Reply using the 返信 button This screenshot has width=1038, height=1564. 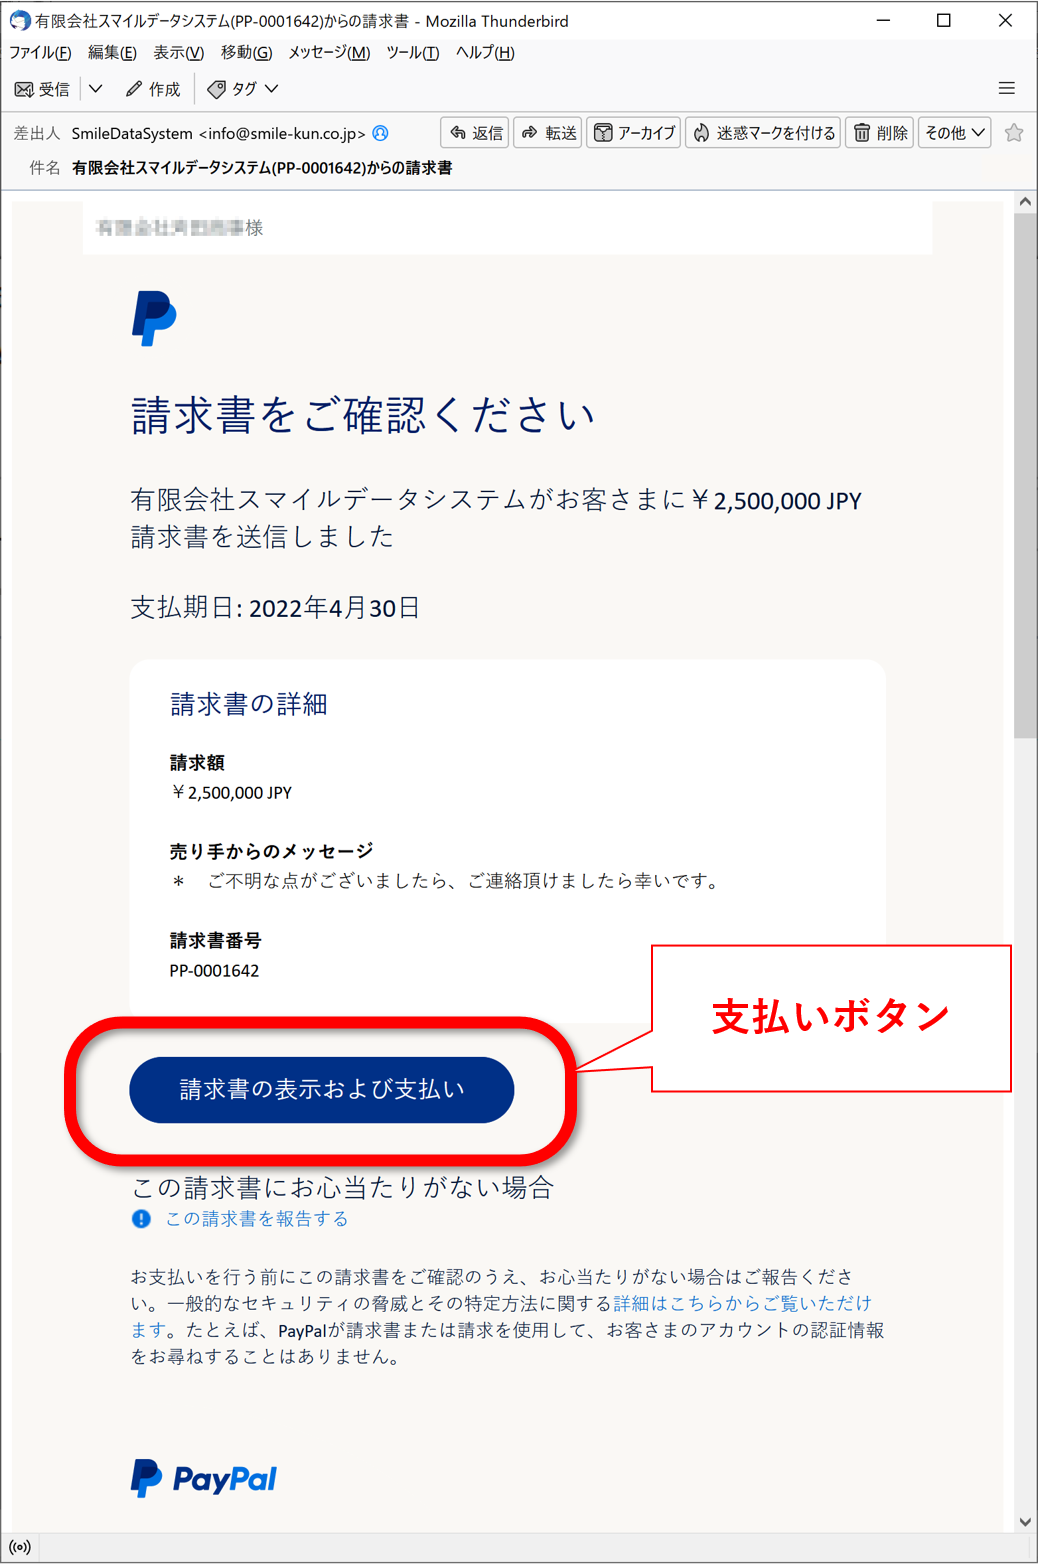point(475,133)
